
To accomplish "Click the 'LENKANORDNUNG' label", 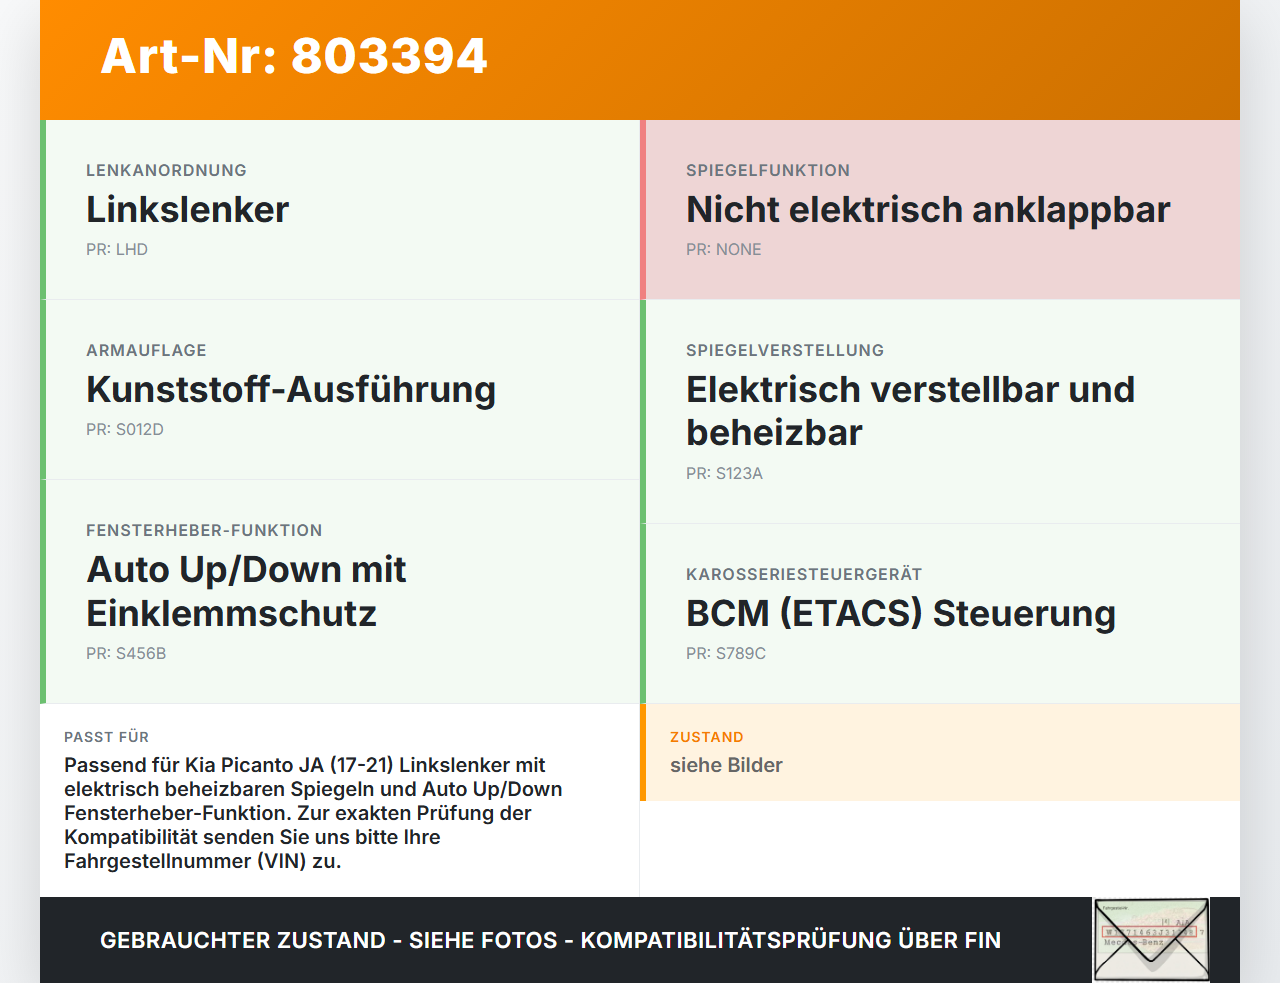I will click(166, 170).
